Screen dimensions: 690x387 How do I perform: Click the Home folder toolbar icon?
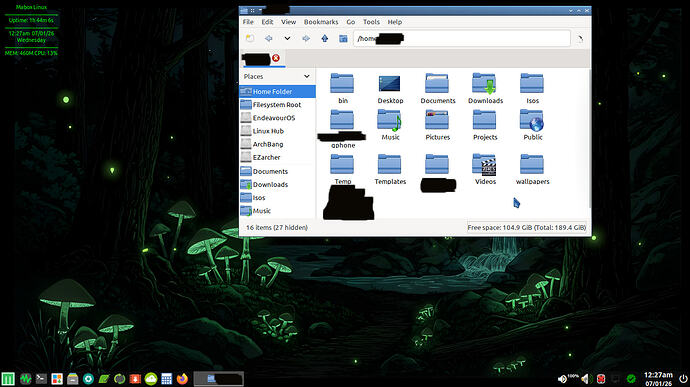coord(343,39)
